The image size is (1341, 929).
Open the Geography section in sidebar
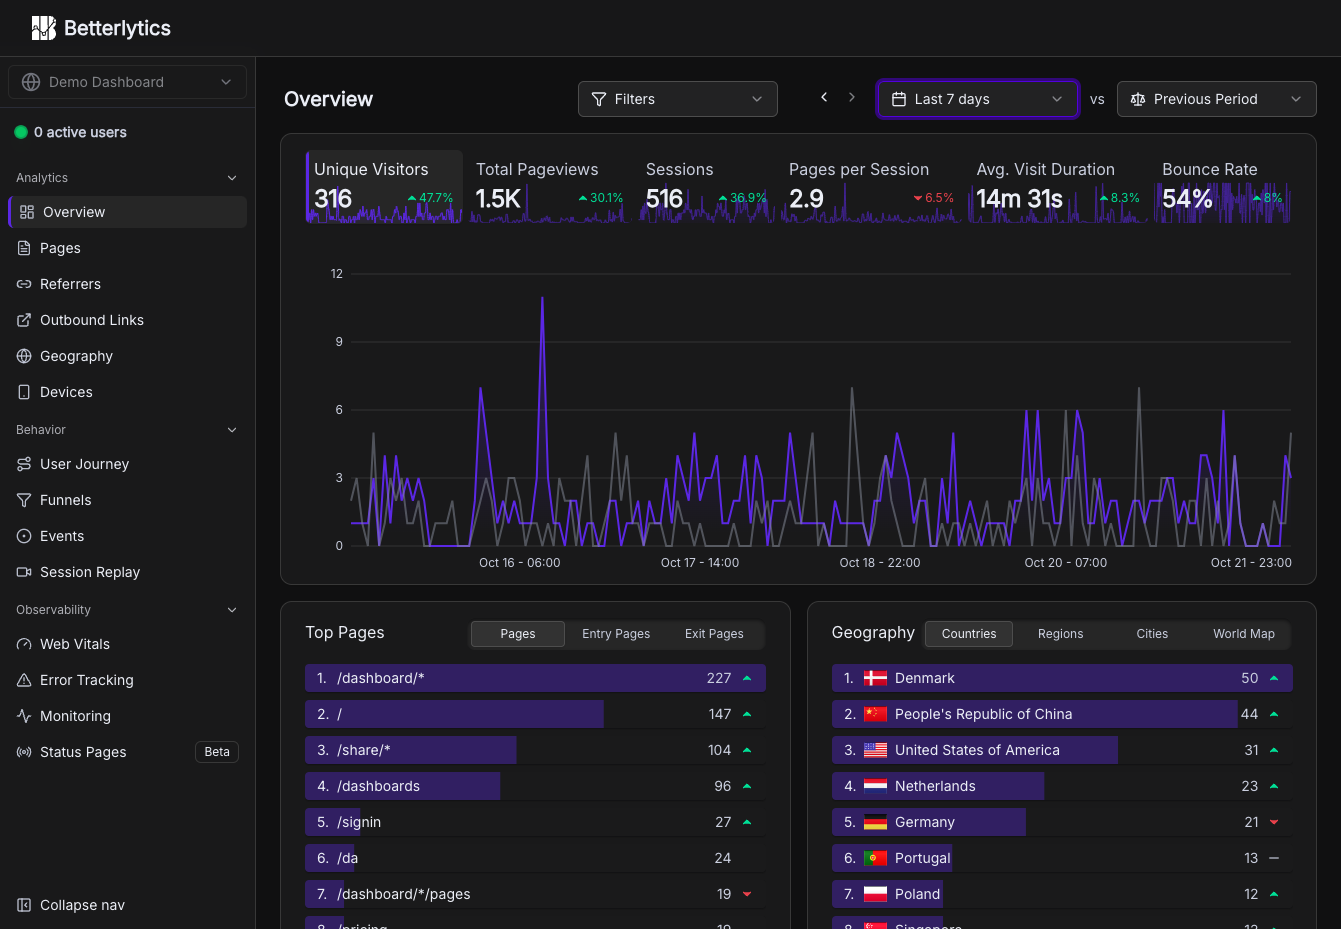point(127,356)
